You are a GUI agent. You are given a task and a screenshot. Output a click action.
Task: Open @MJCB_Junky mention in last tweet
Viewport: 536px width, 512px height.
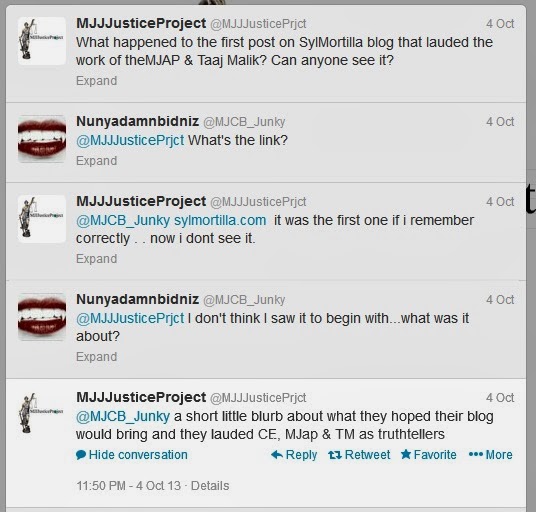pyautogui.click(x=123, y=416)
